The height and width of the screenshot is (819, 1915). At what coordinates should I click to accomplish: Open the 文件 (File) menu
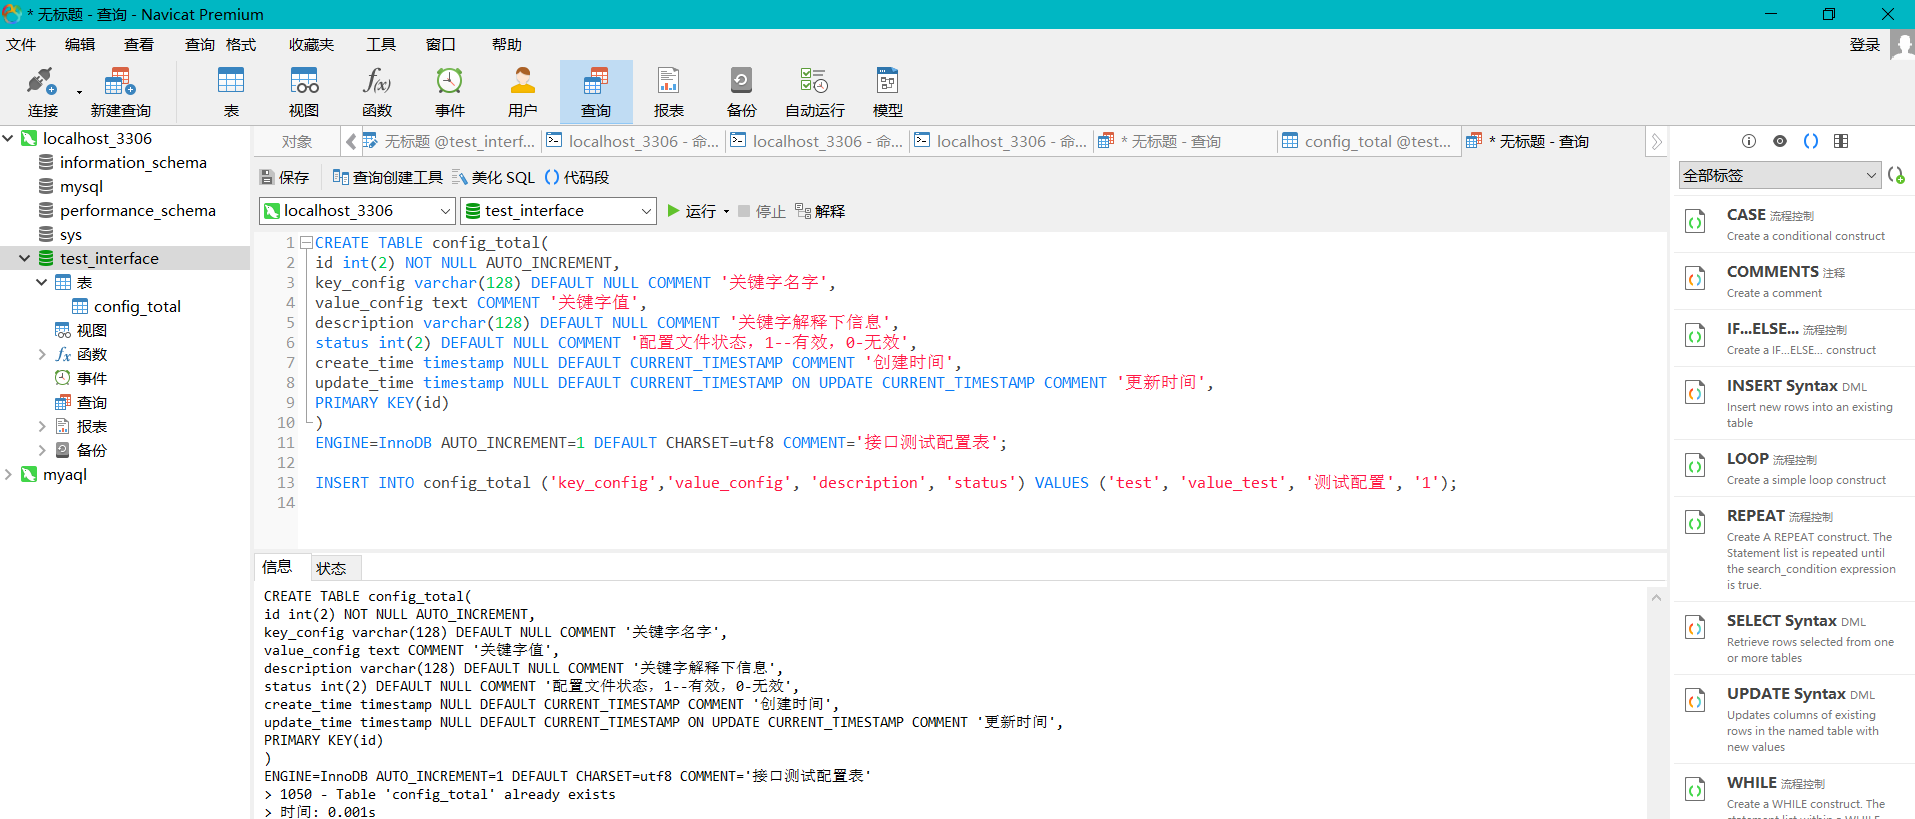point(21,45)
